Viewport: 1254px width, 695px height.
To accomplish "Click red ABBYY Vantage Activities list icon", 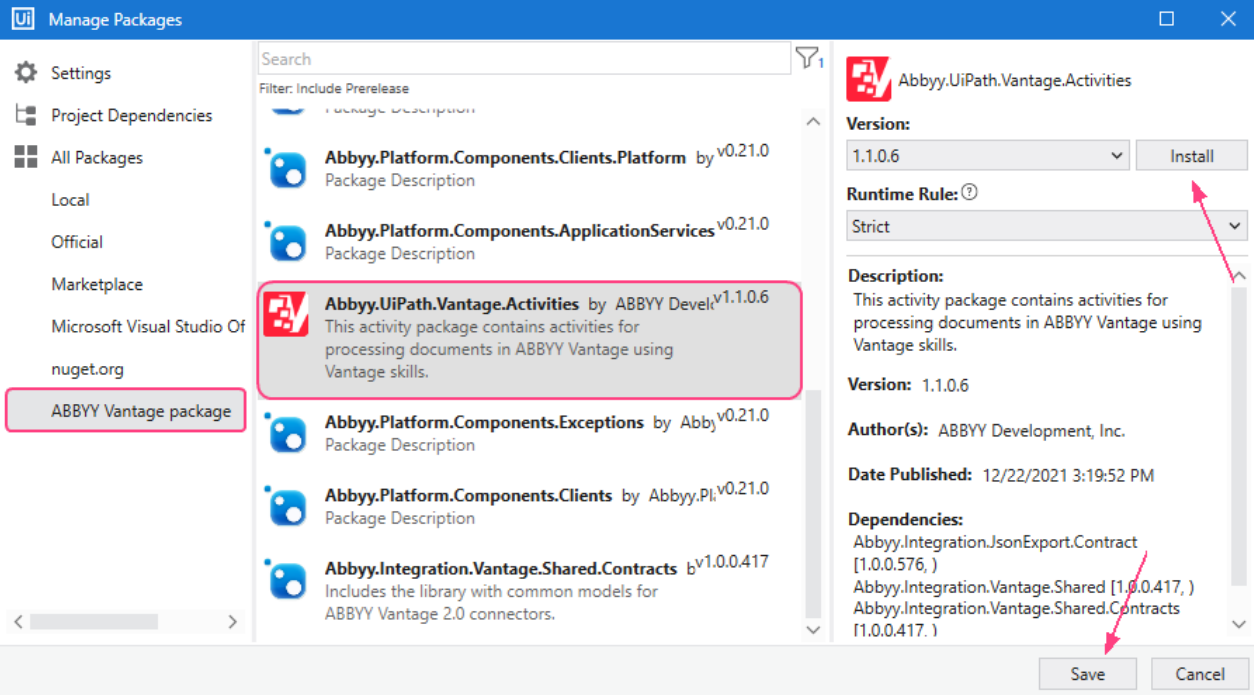I will click(287, 314).
